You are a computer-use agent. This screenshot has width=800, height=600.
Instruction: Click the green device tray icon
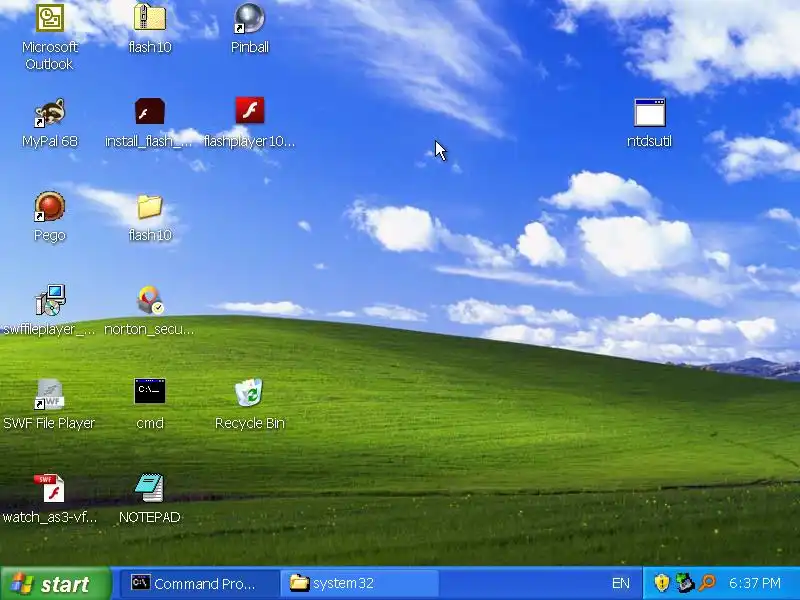point(685,583)
